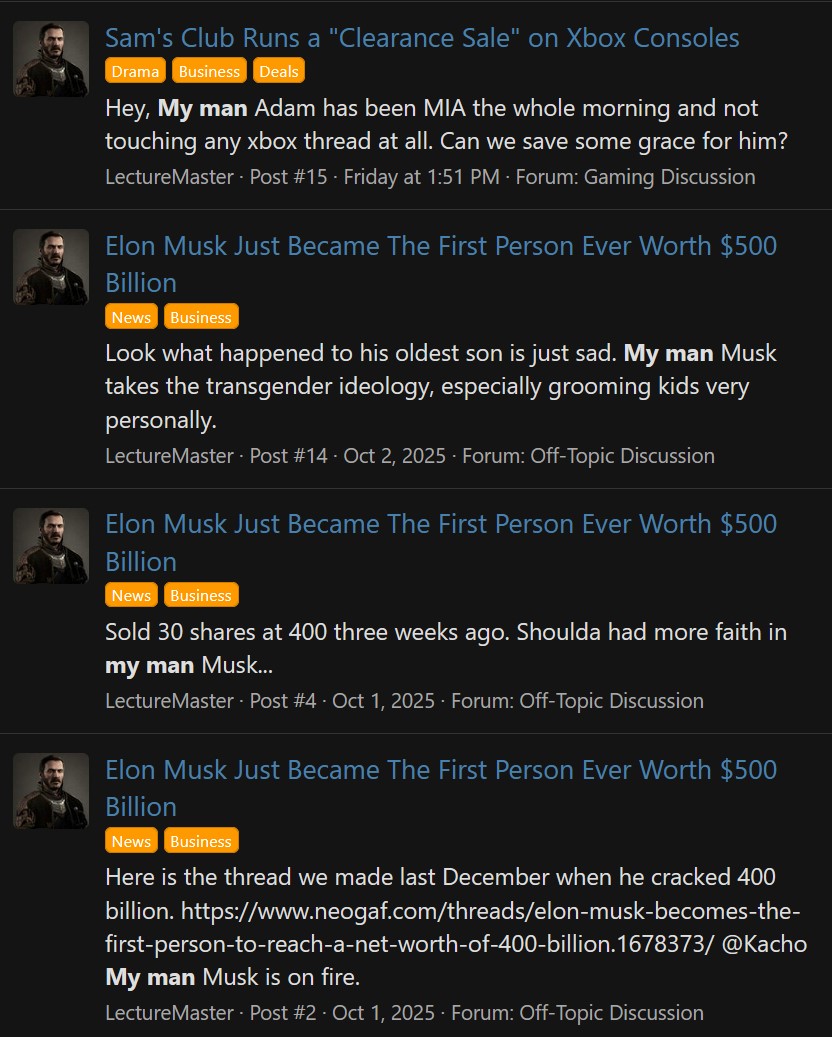This screenshot has width=832, height=1037.
Task: Choose the Business tag on the Post #2 result
Action: [201, 841]
